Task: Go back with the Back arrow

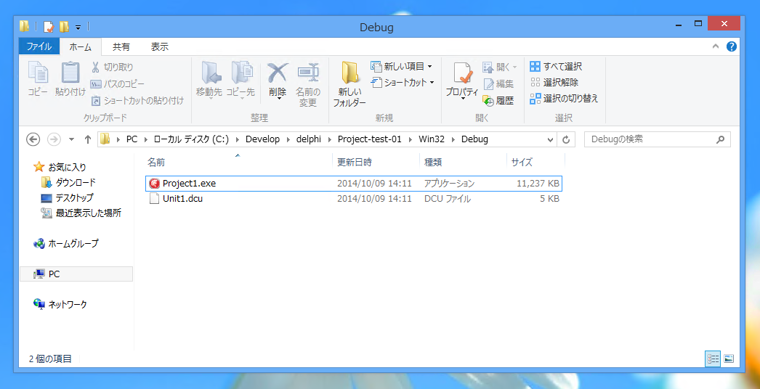Action: [x=33, y=140]
